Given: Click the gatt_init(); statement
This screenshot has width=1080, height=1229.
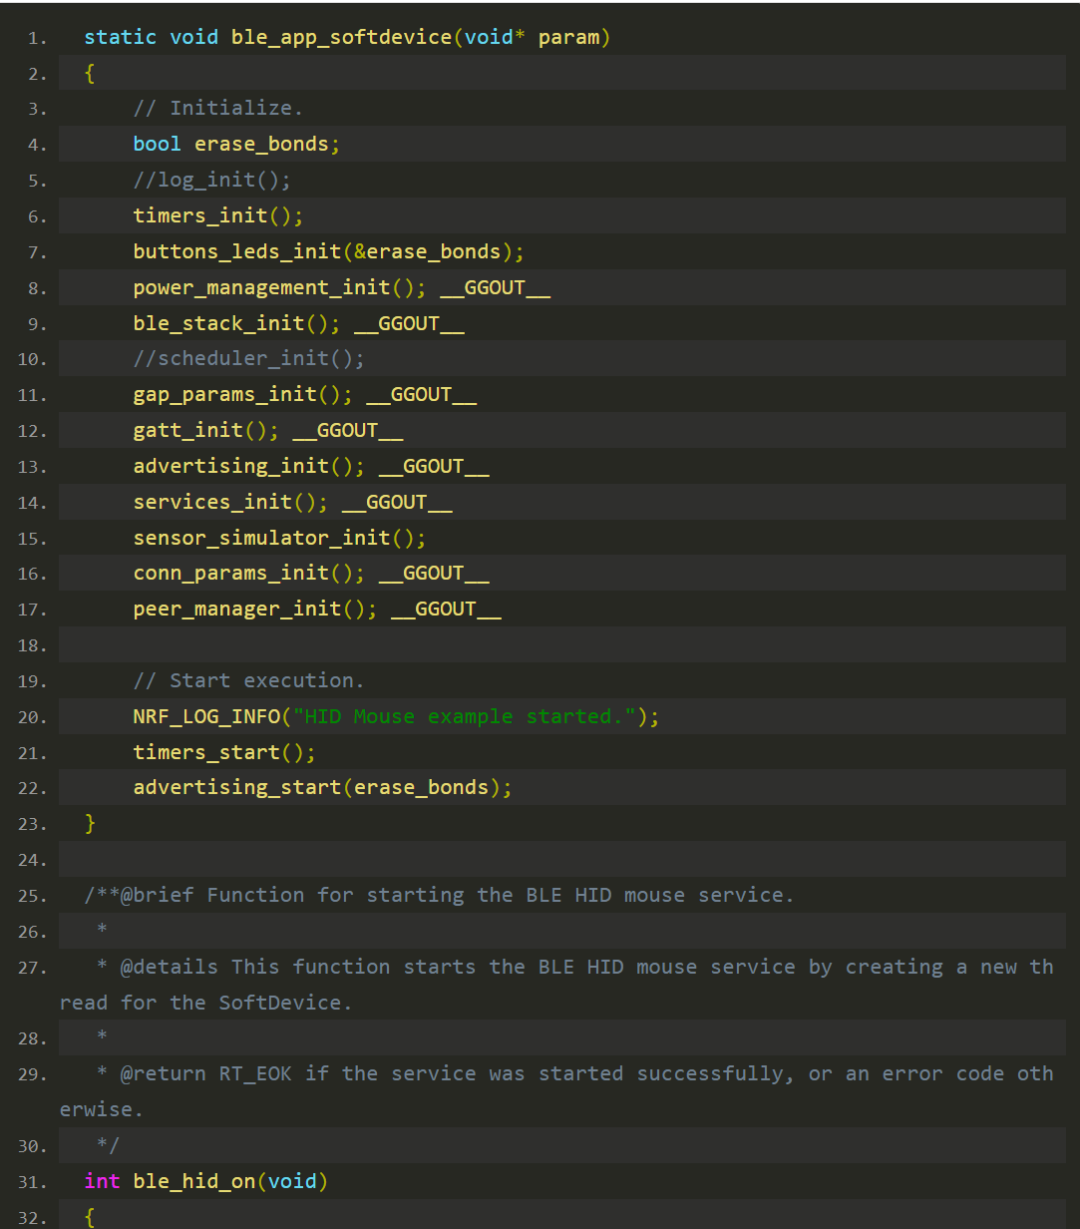Looking at the screenshot, I should (x=206, y=430).
